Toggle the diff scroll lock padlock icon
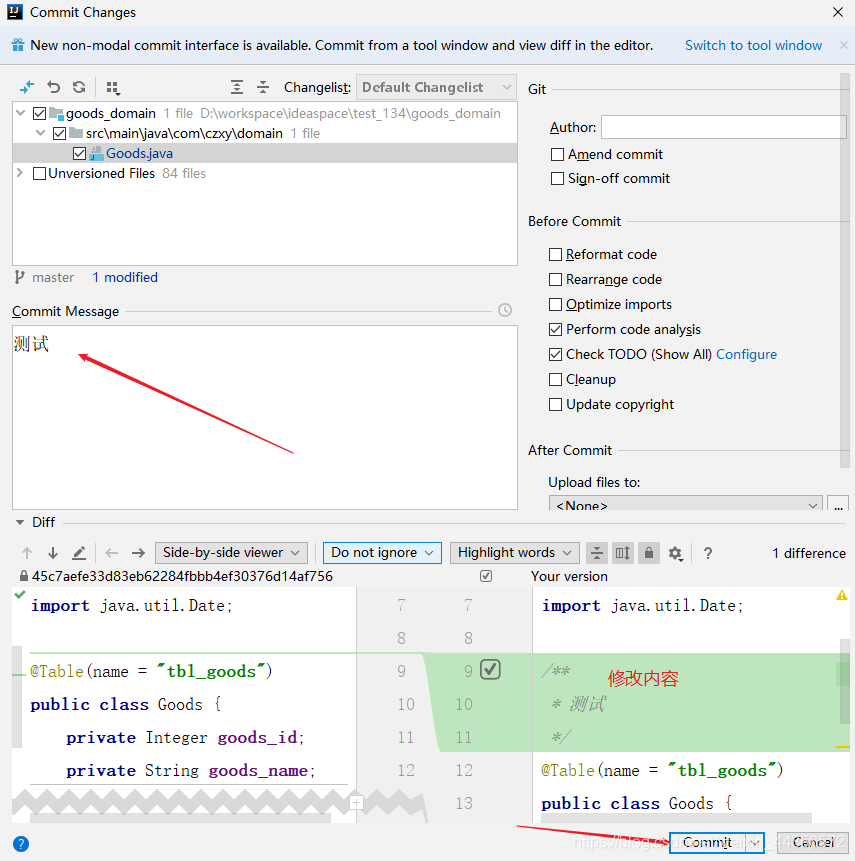 [x=649, y=552]
